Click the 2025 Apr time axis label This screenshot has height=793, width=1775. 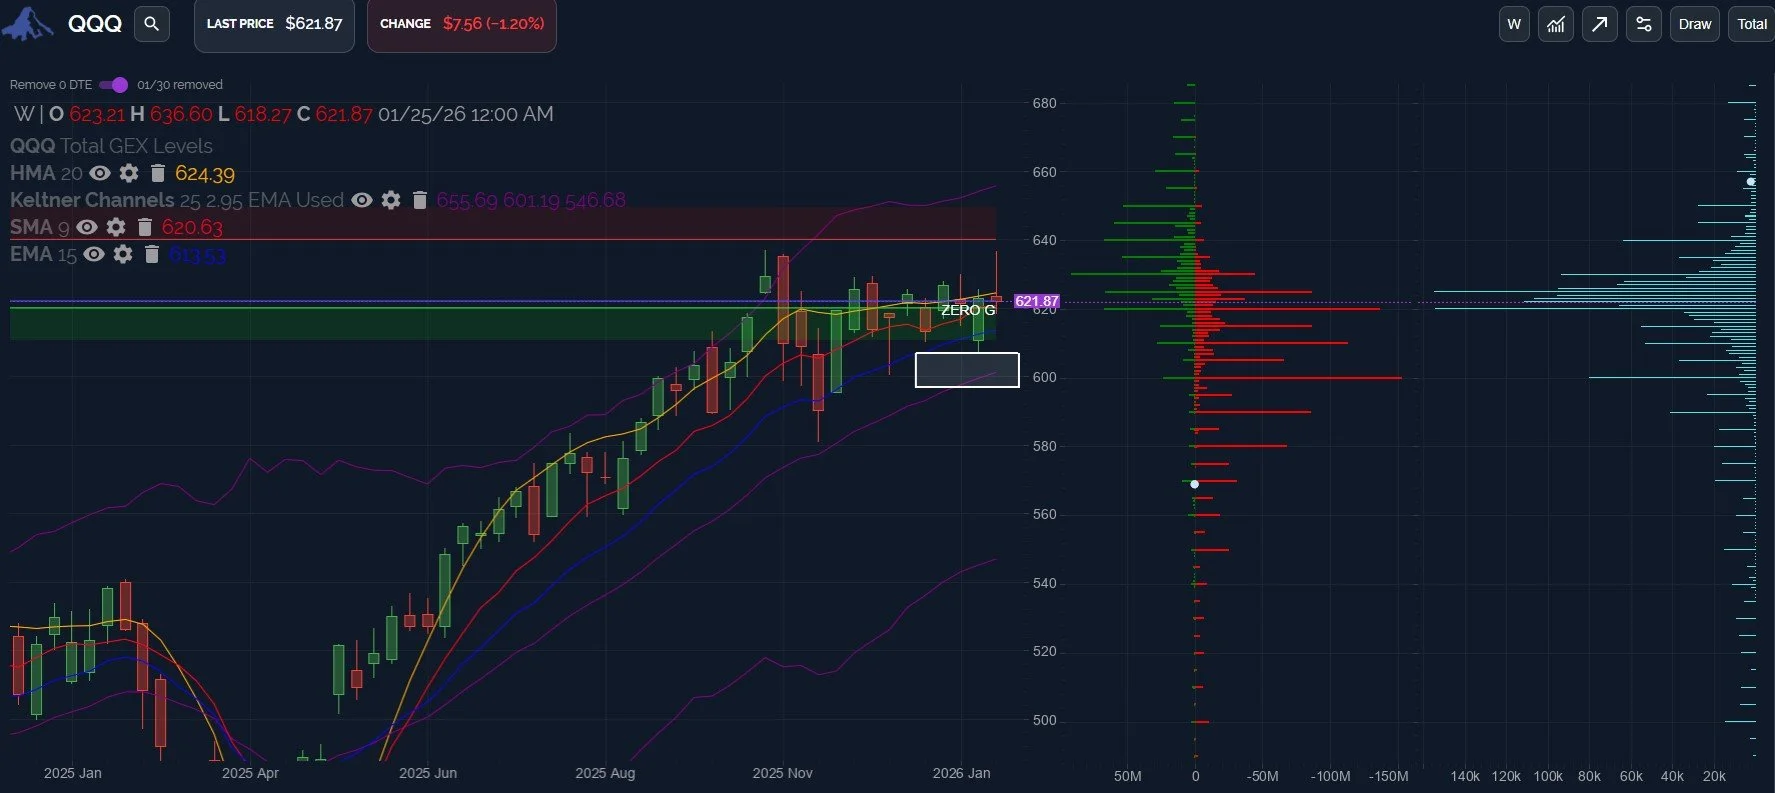[x=250, y=773]
